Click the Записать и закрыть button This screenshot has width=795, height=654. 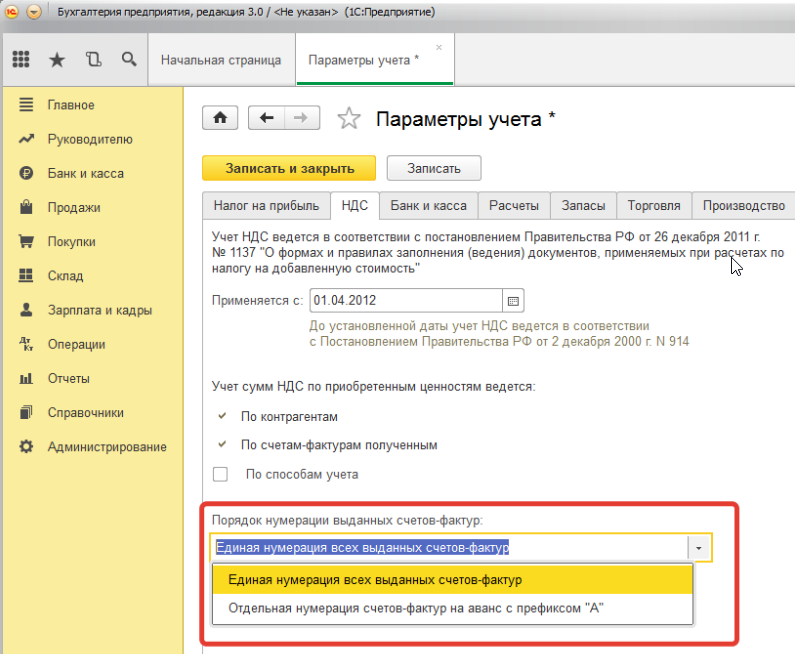(x=289, y=168)
